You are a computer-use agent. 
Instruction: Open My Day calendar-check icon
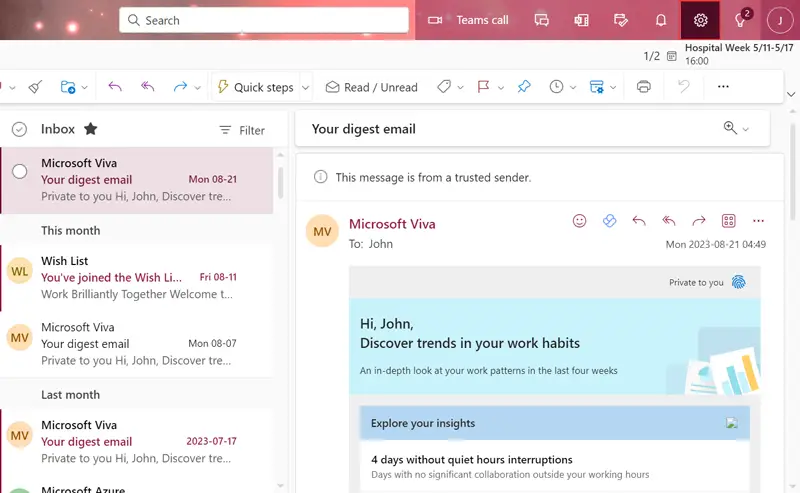(621, 20)
